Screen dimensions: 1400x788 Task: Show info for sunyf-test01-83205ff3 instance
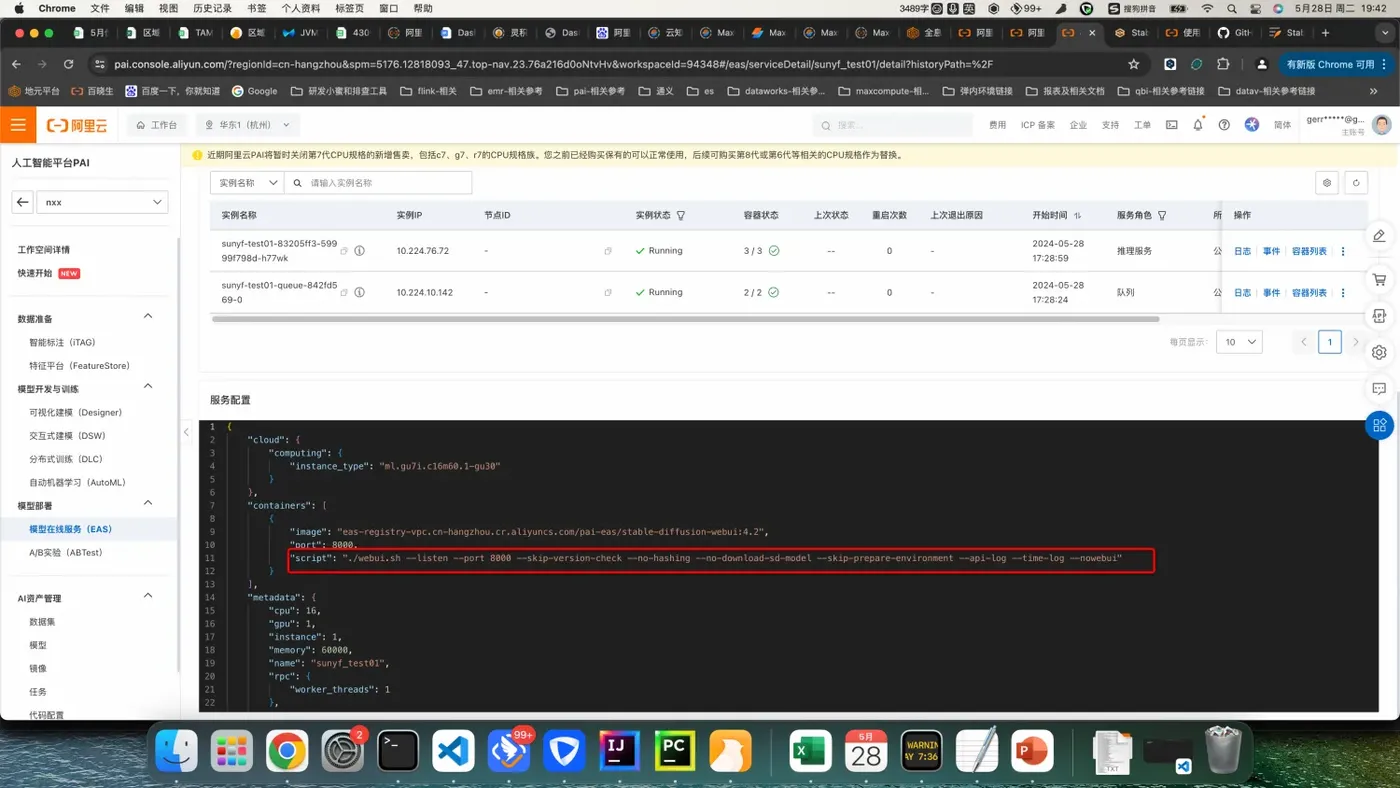pos(359,251)
